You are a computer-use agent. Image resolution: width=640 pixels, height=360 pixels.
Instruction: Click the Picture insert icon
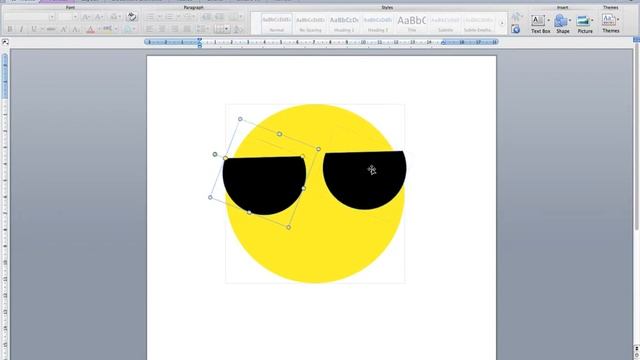583,20
